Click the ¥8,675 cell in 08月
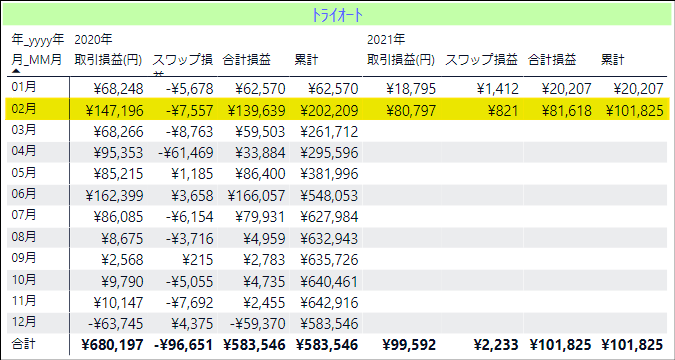Image resolution: width=675 pixels, height=360 pixels. [x=122, y=238]
